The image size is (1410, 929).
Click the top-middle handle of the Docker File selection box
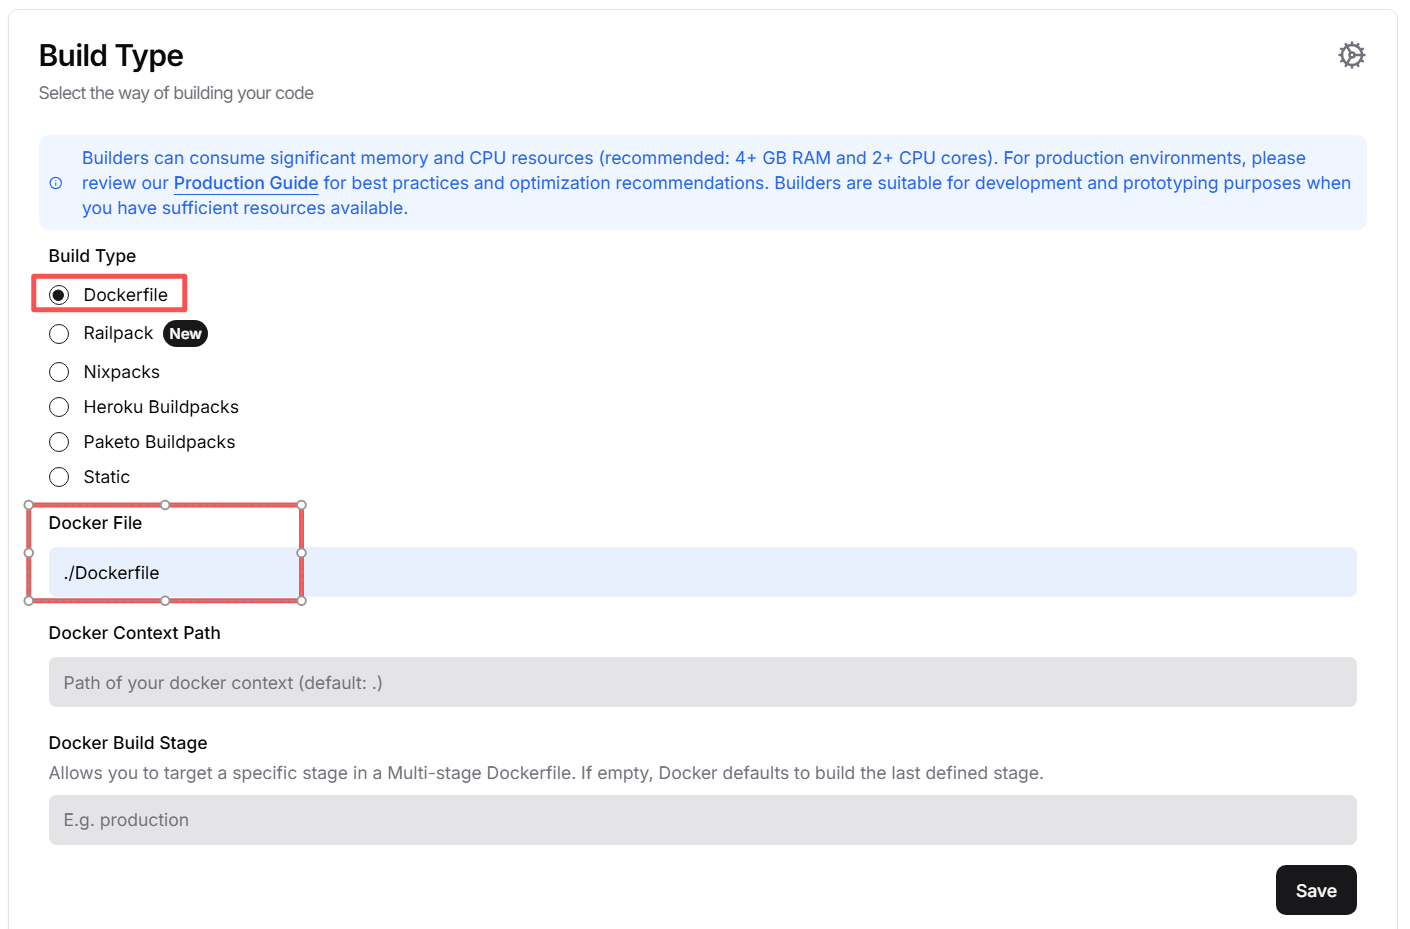(x=165, y=505)
